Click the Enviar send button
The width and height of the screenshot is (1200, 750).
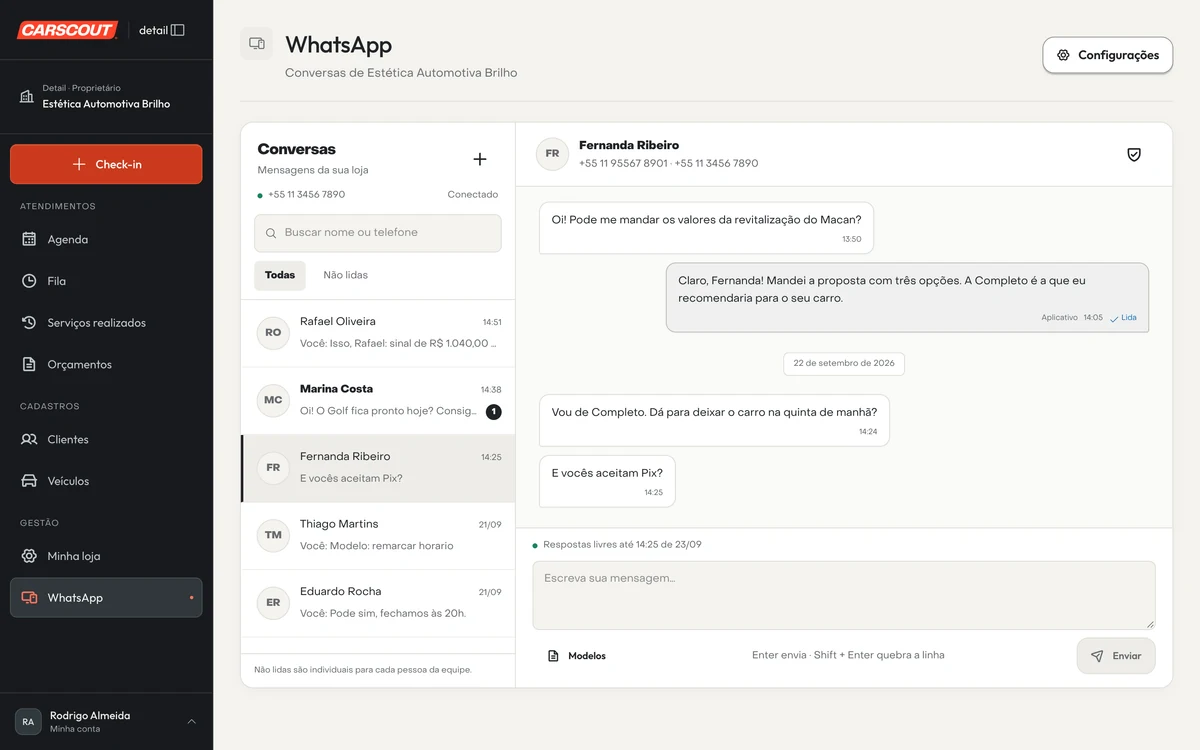pyautogui.click(x=1116, y=656)
